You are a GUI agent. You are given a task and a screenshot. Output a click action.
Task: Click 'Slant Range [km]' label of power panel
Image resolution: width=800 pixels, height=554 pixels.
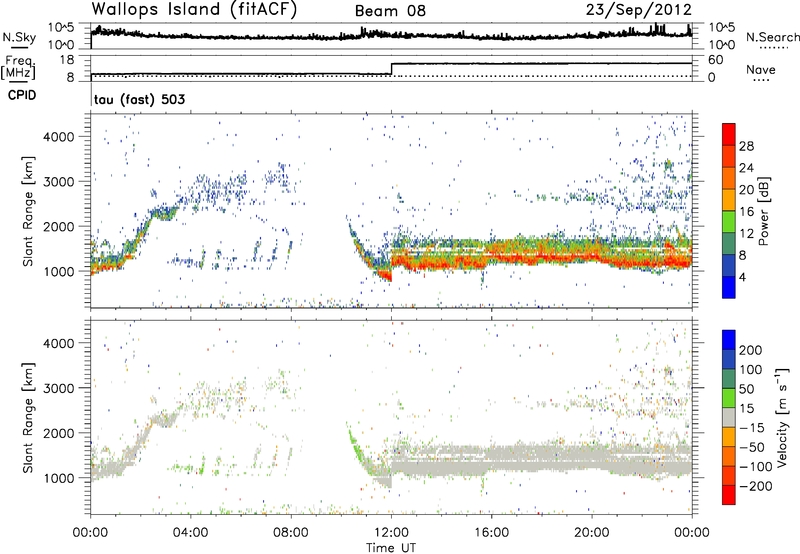(28, 211)
